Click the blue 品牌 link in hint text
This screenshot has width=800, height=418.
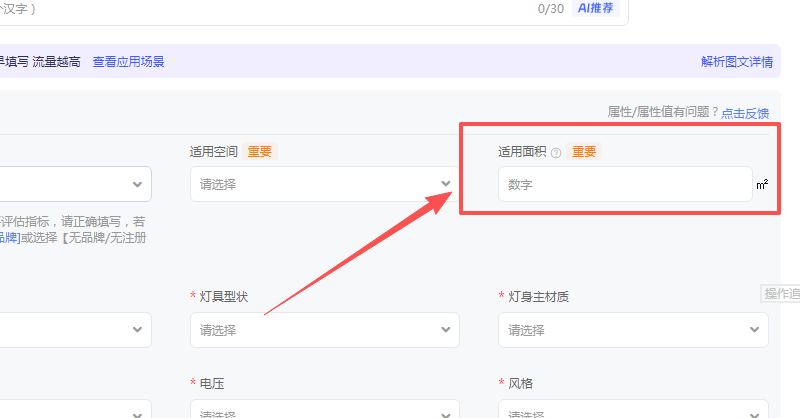click(x=8, y=237)
